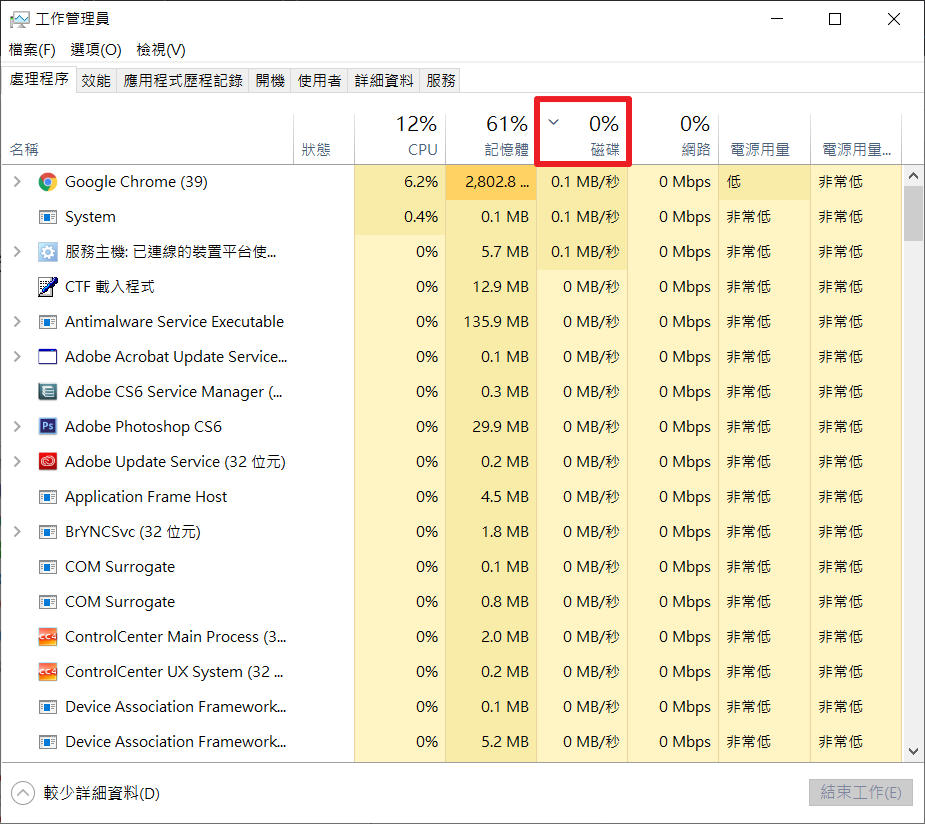Maximize the 工作管理員 window
The width and height of the screenshot is (925, 824).
(x=835, y=19)
